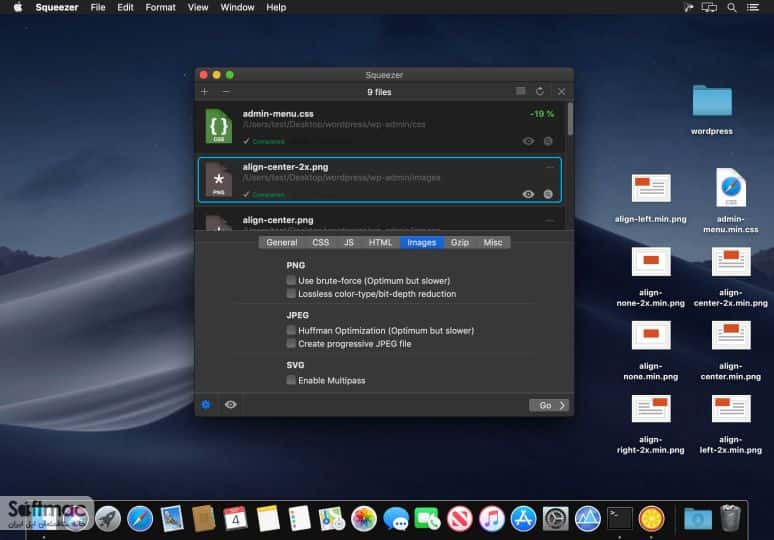Image resolution: width=774 pixels, height=540 pixels.
Task: Preview admin-menu.css with its eye icon
Action: click(528, 141)
